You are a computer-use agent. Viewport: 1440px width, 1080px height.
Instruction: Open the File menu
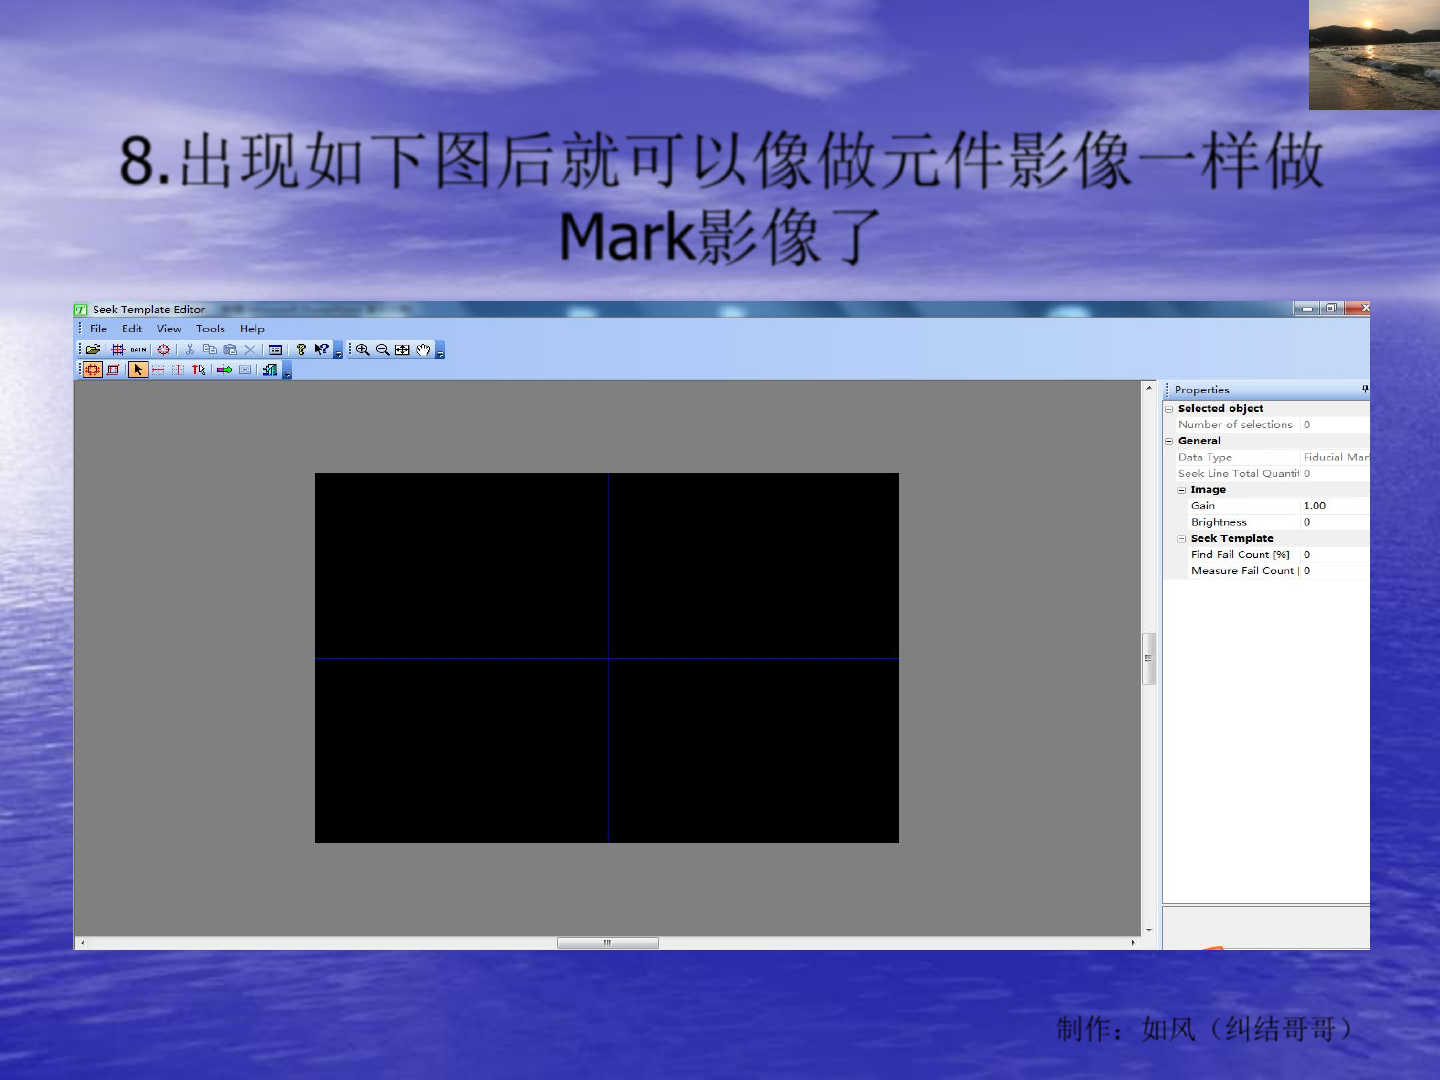[98, 329]
